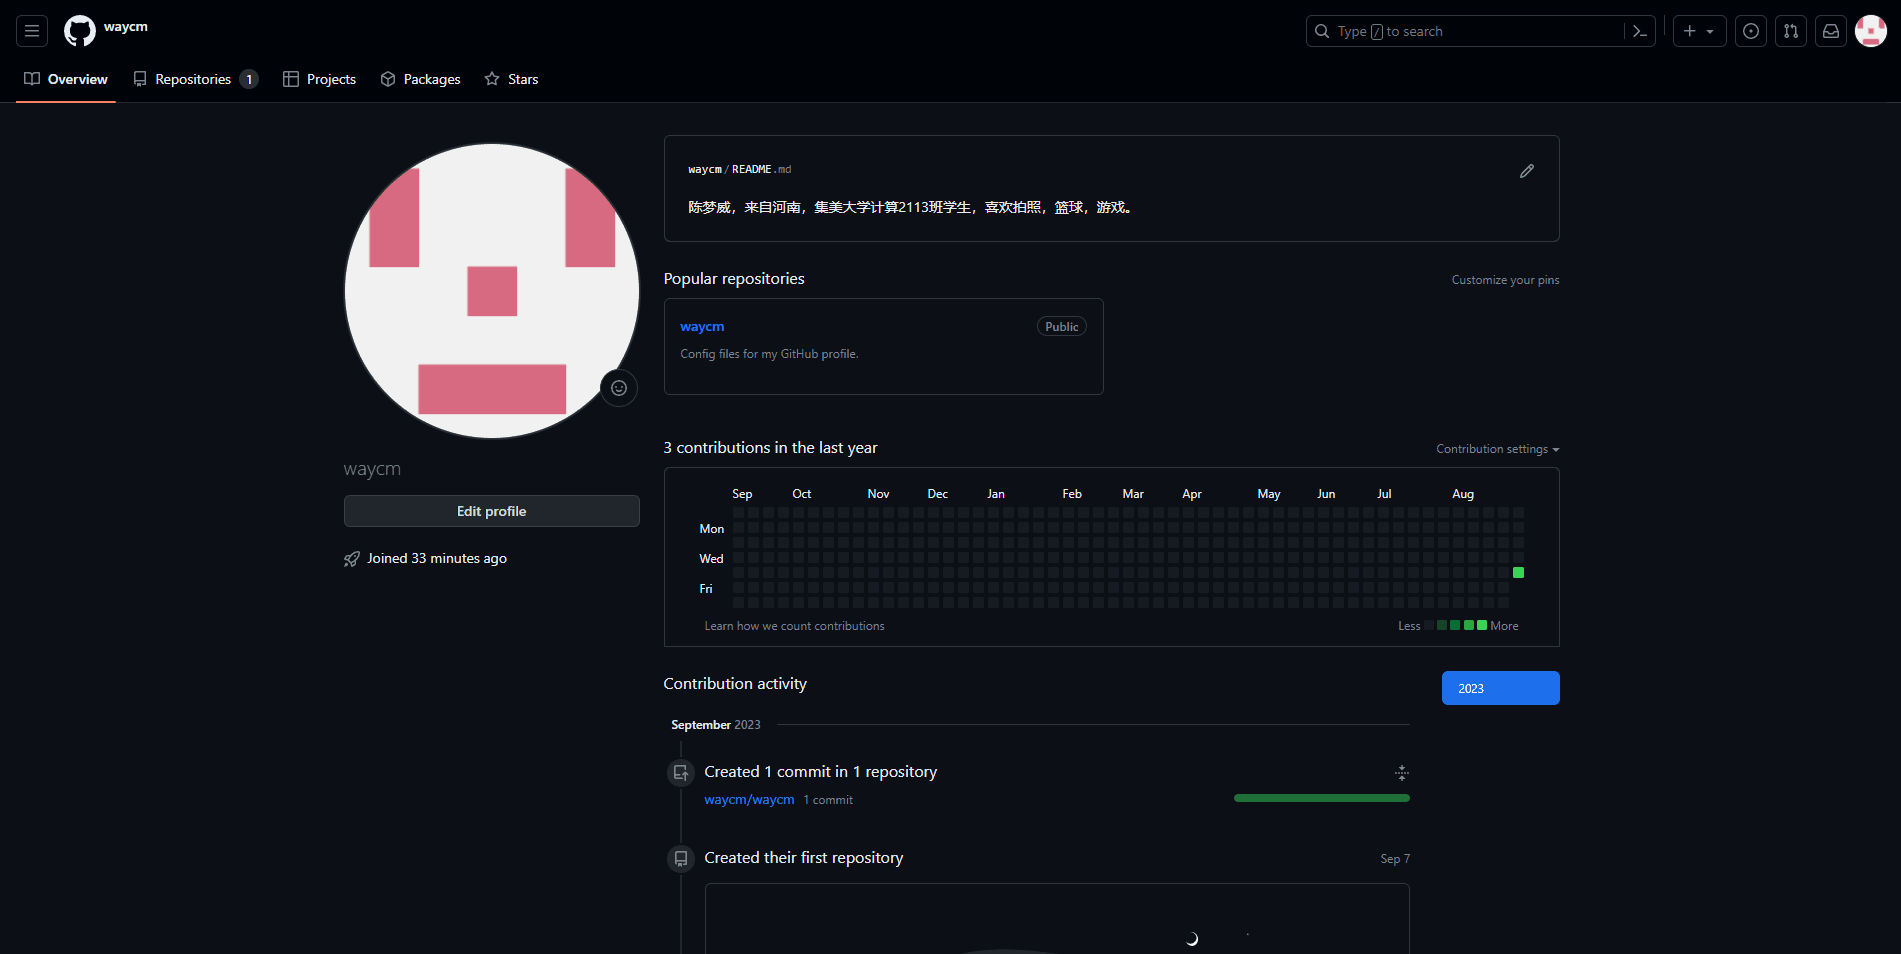Open the Issues icon in header

pos(1751,31)
